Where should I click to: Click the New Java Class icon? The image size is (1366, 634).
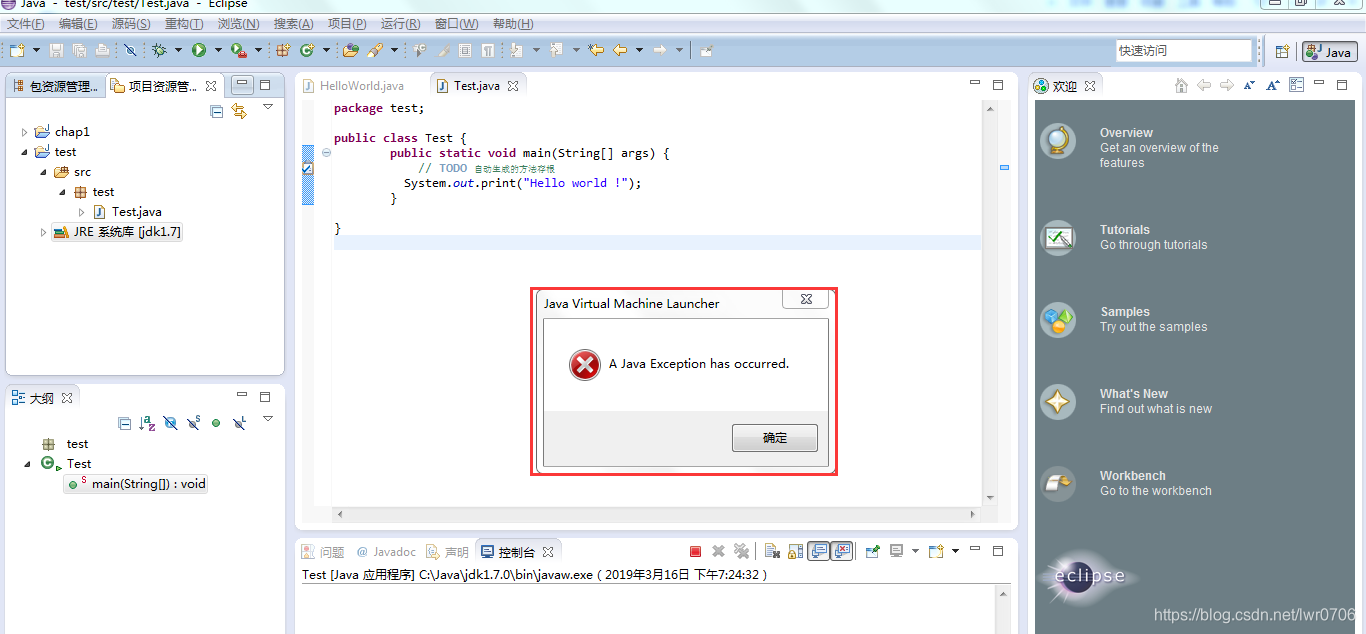(x=307, y=50)
